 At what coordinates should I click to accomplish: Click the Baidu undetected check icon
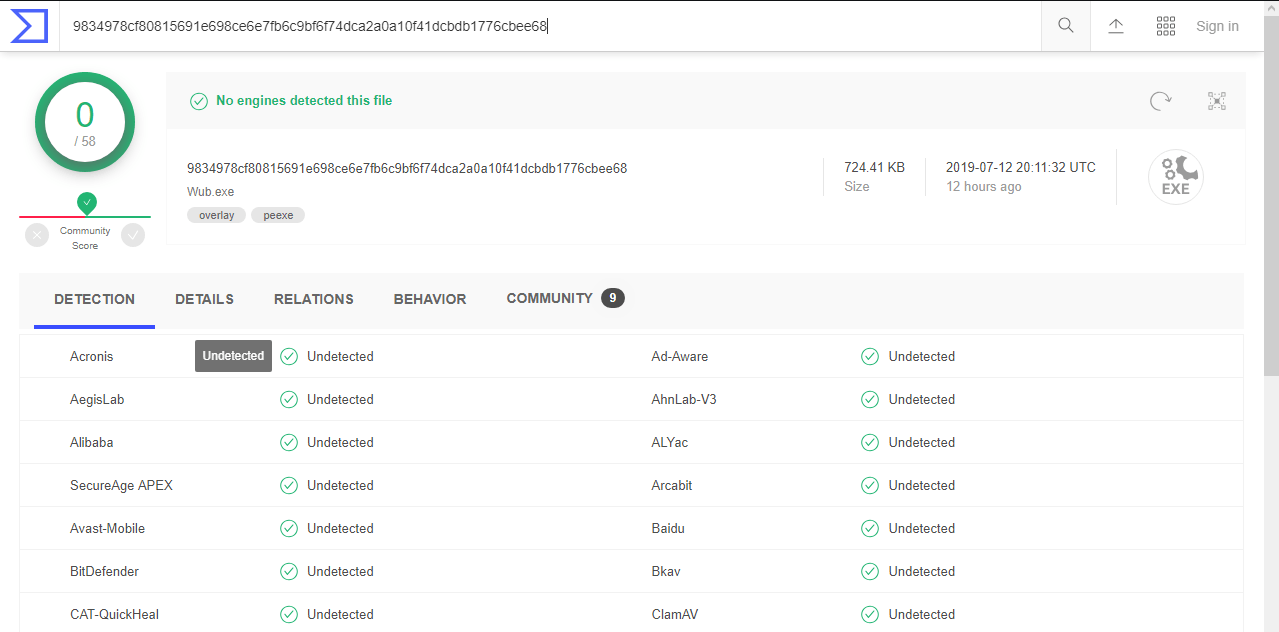(870, 528)
